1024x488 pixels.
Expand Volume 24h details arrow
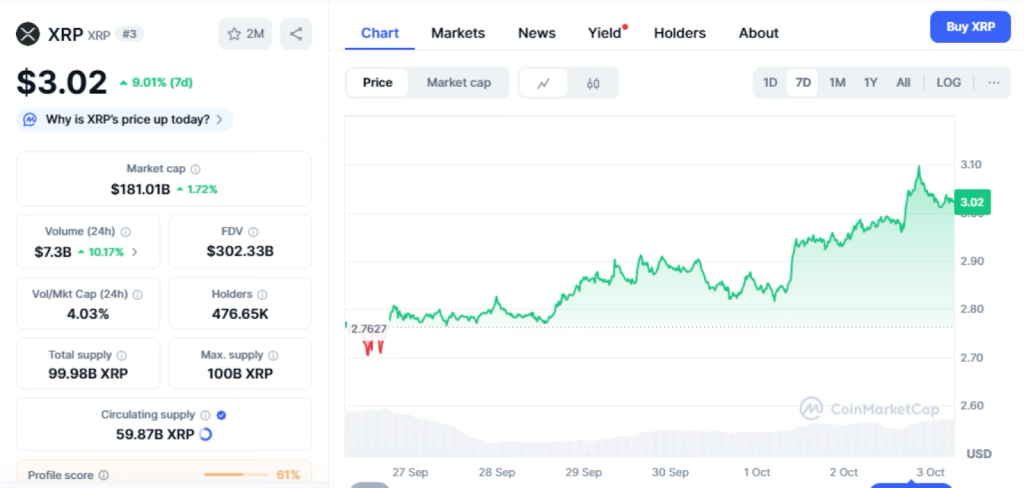pos(135,252)
